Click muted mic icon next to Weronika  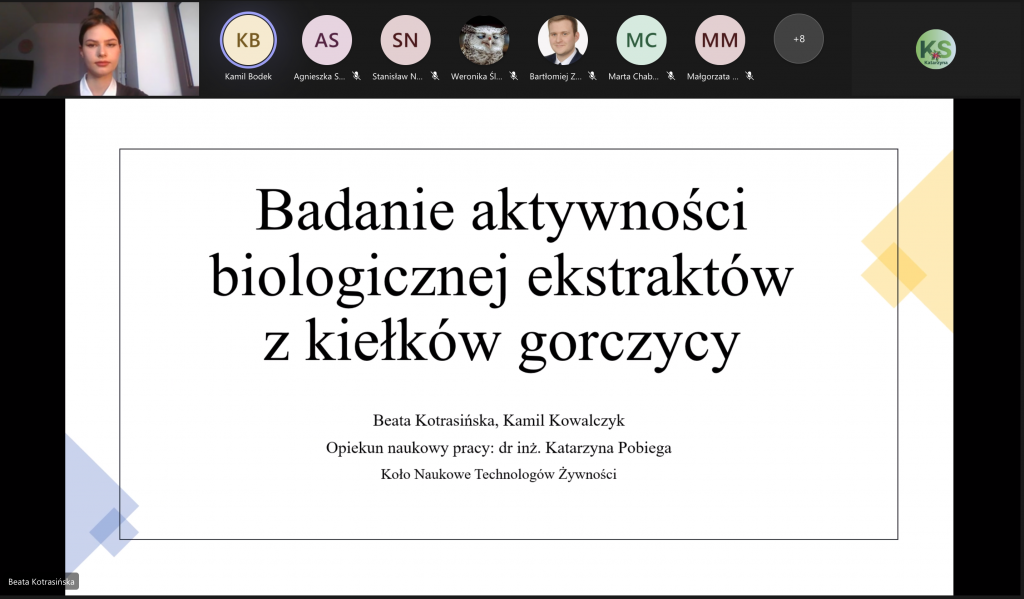click(x=513, y=76)
